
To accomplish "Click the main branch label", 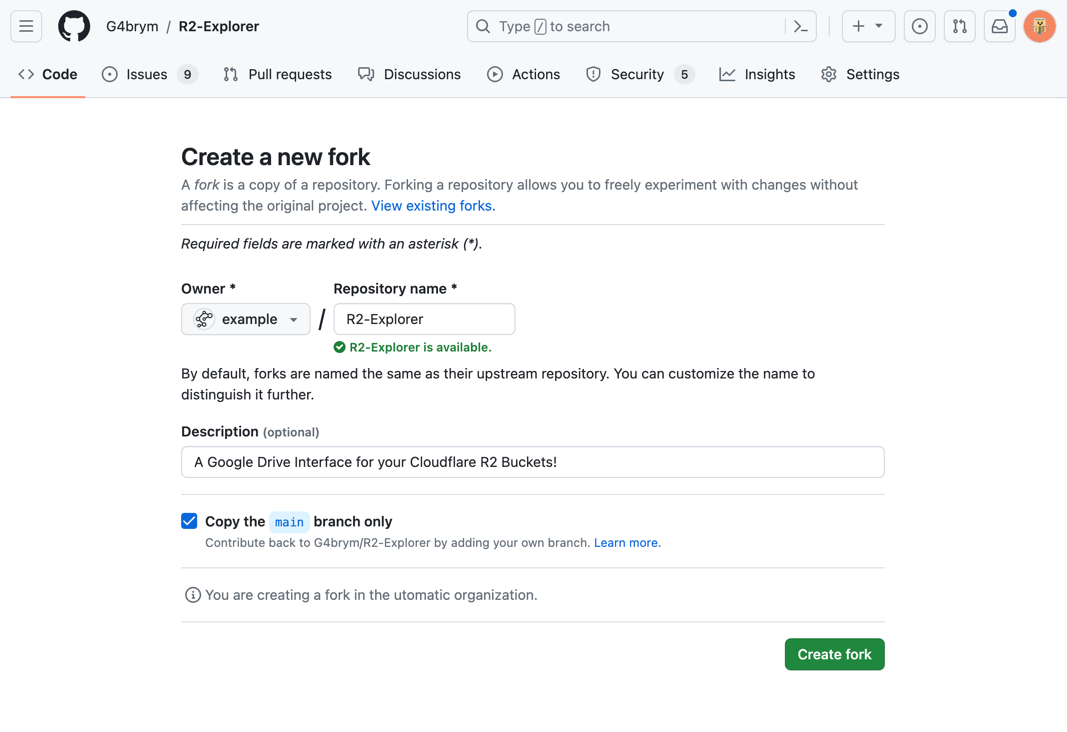I will (289, 522).
